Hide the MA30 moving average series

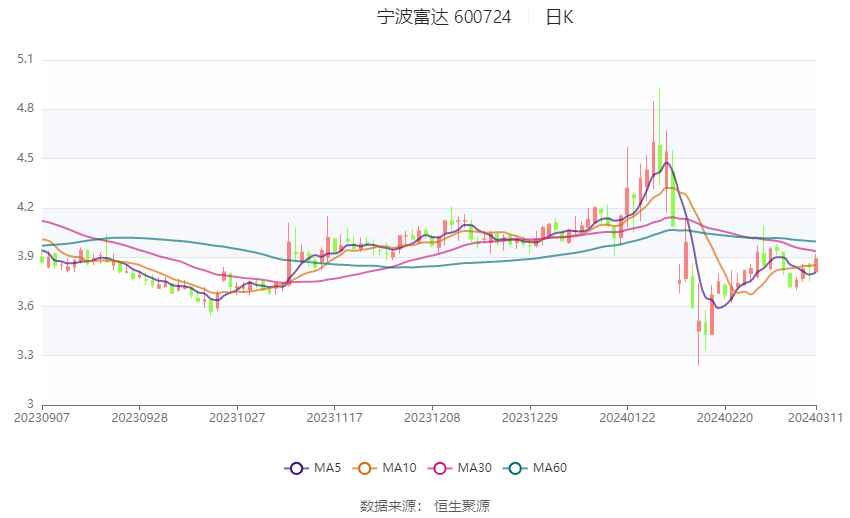tap(460, 468)
